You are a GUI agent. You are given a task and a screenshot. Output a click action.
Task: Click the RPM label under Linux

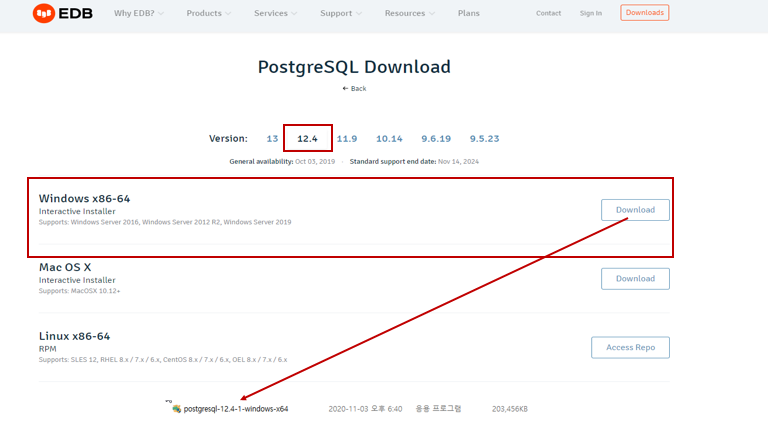pos(48,349)
